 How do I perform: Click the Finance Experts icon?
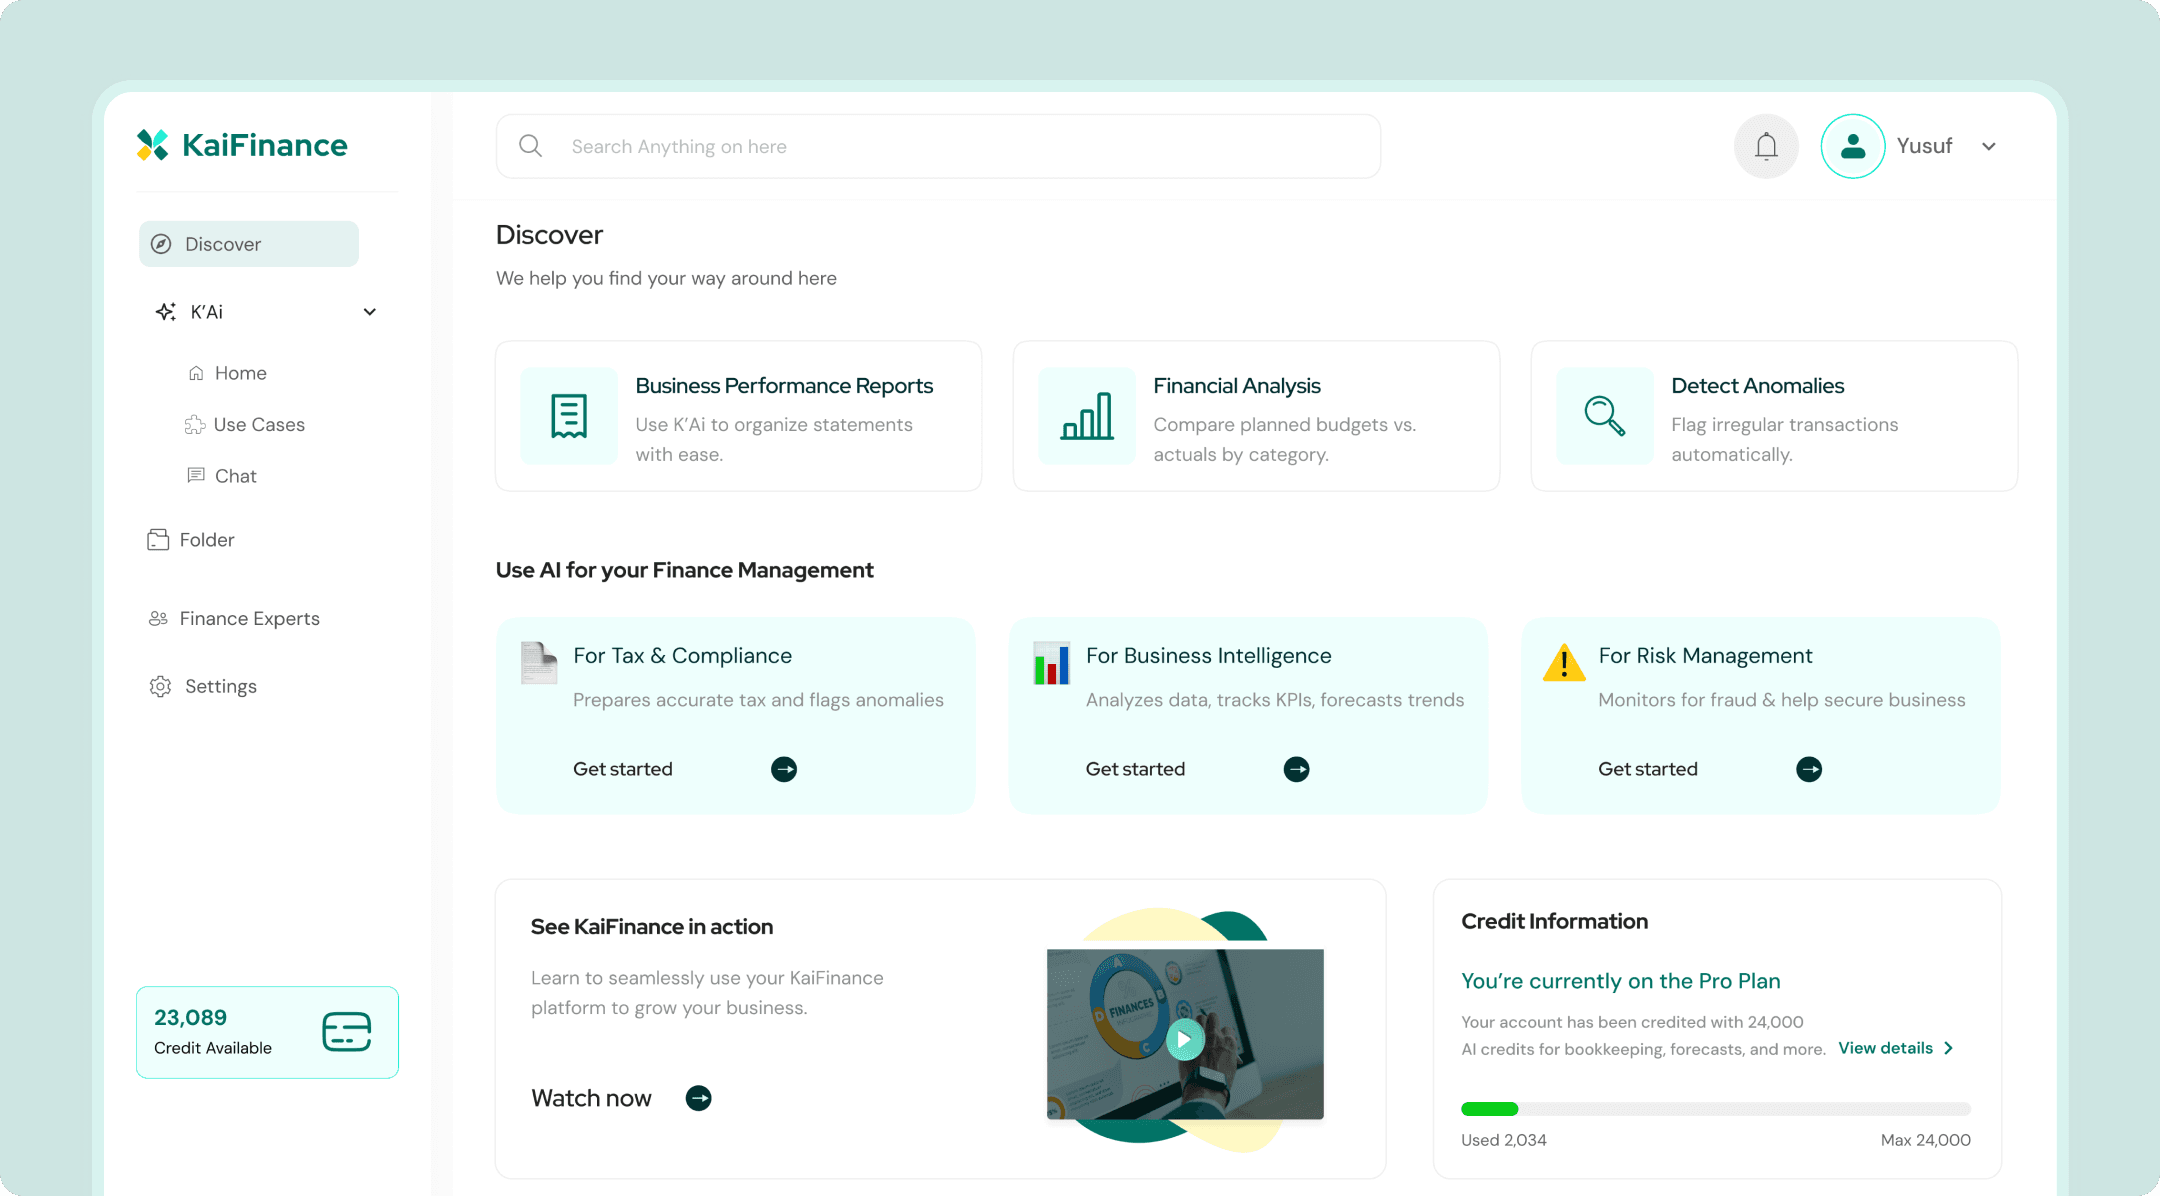pyautogui.click(x=158, y=618)
